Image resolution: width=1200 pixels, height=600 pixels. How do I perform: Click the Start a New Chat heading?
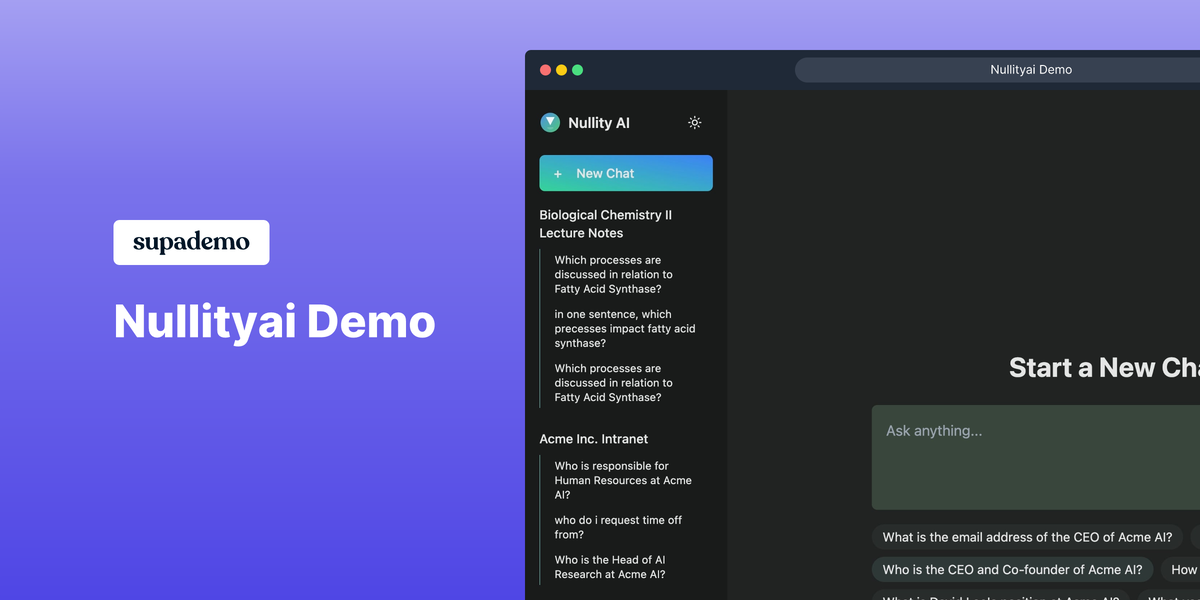1104,368
